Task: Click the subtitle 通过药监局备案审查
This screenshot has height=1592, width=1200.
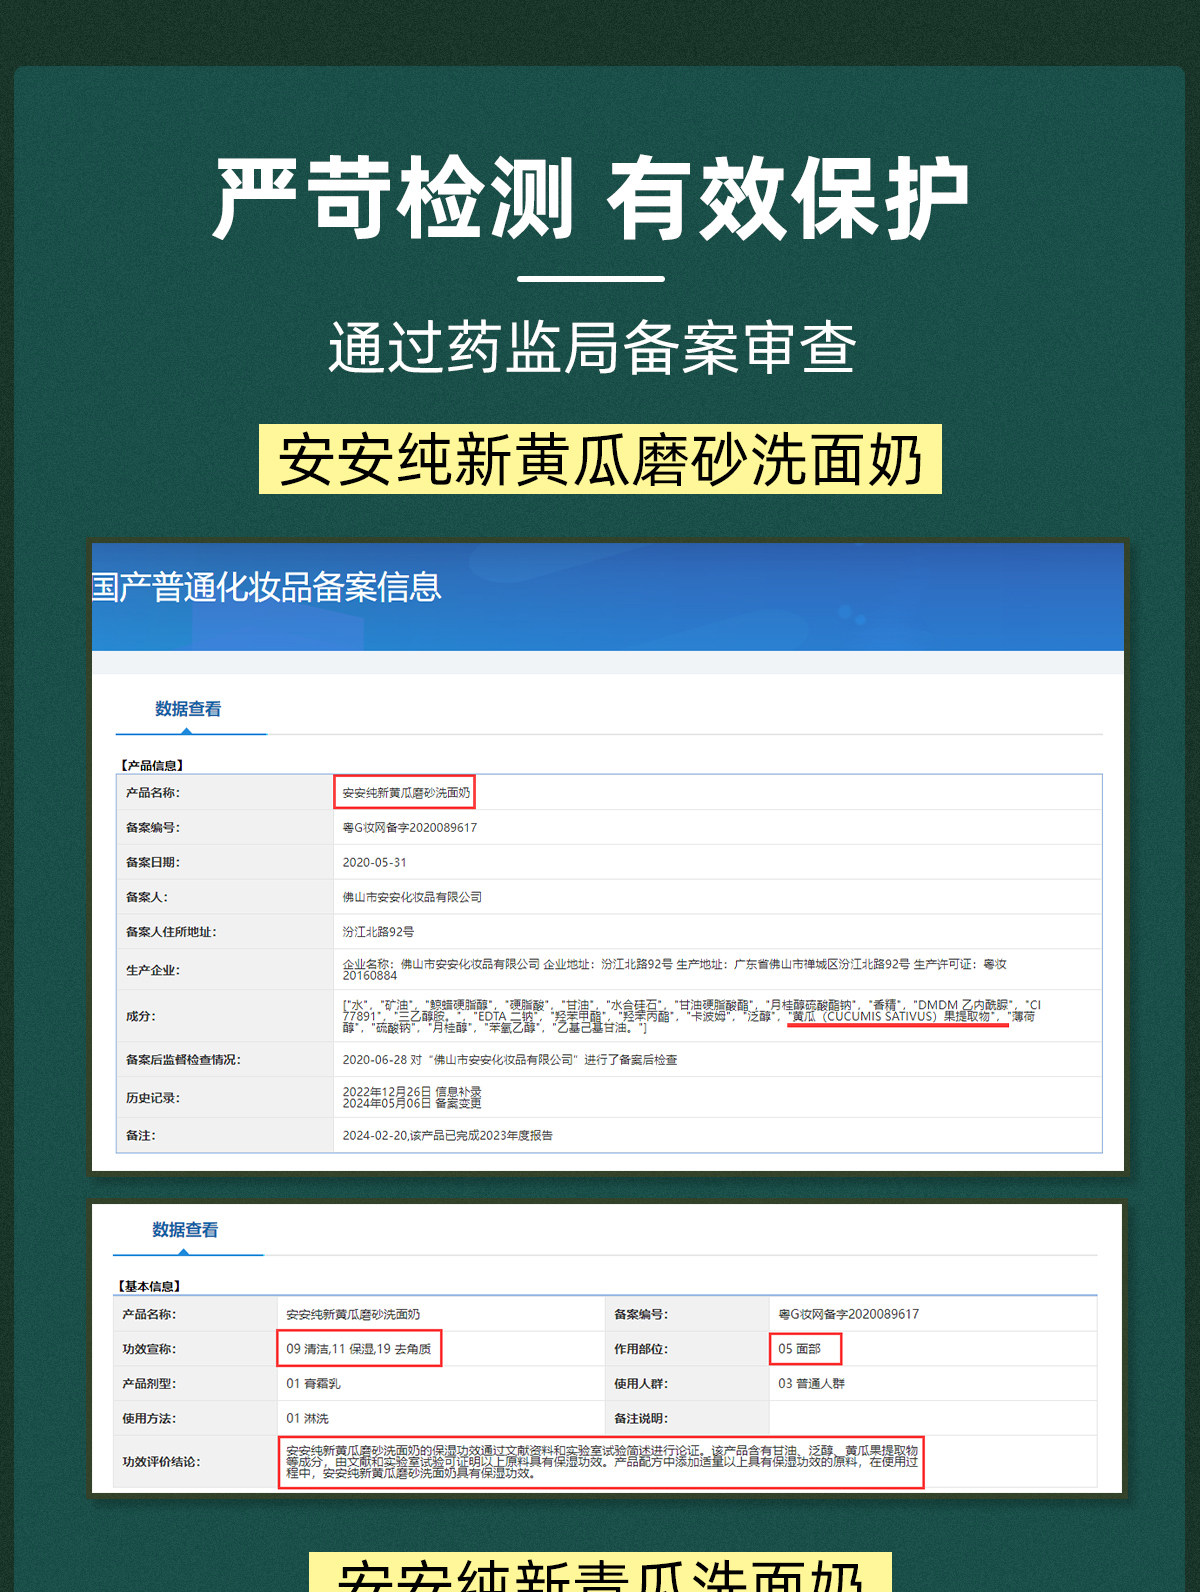Action: [592, 348]
